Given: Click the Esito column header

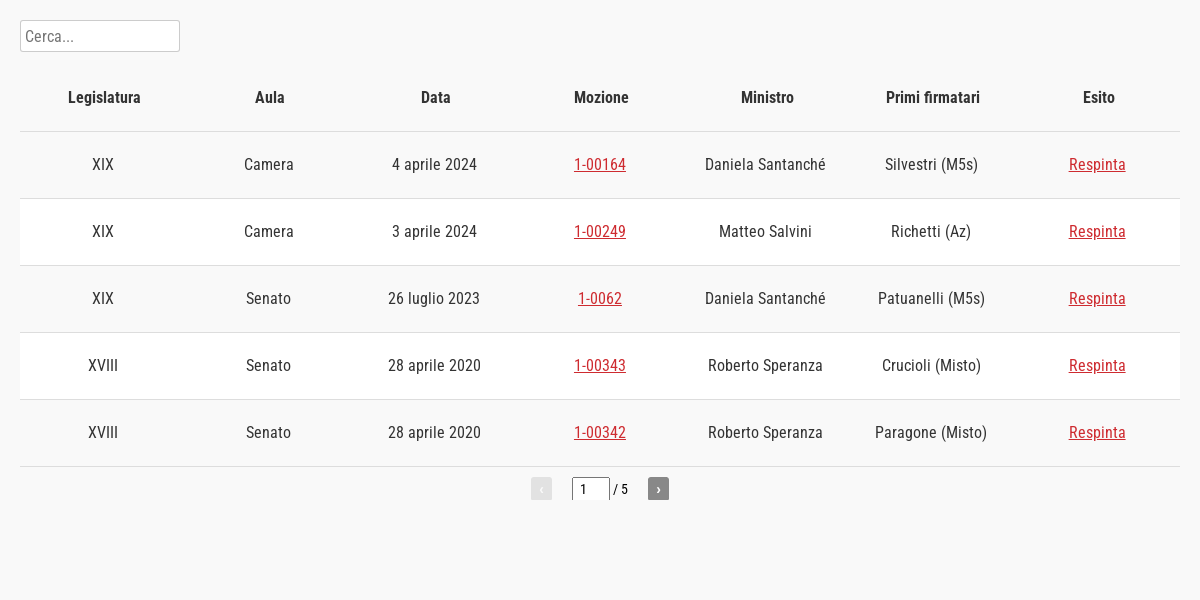Looking at the screenshot, I should (1098, 98).
